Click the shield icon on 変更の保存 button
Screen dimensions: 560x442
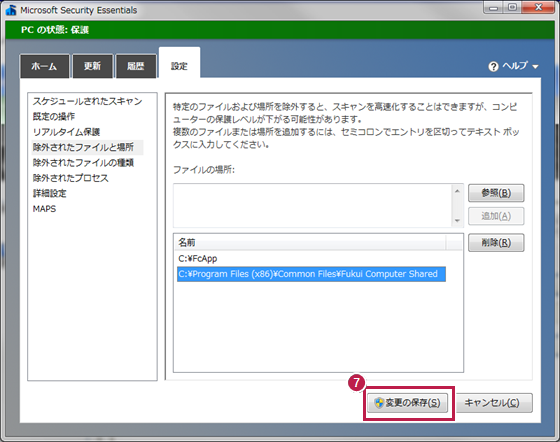click(x=379, y=403)
